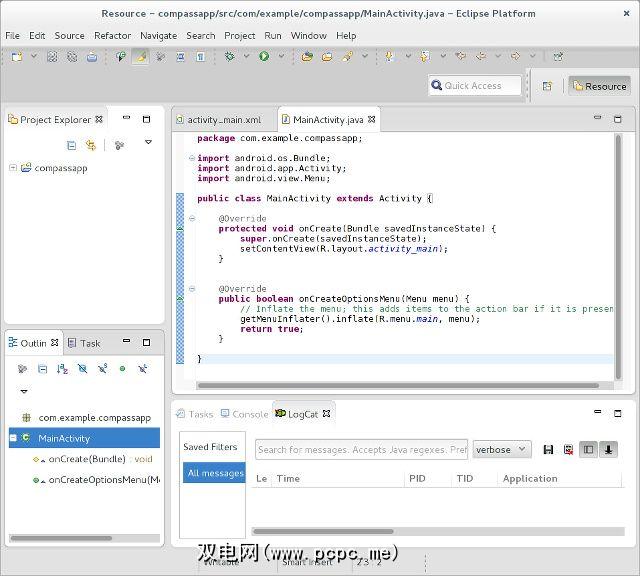Screen dimensions: 640x576
Task: Switch to the activity_main.xml editor tab
Action: tap(223, 120)
